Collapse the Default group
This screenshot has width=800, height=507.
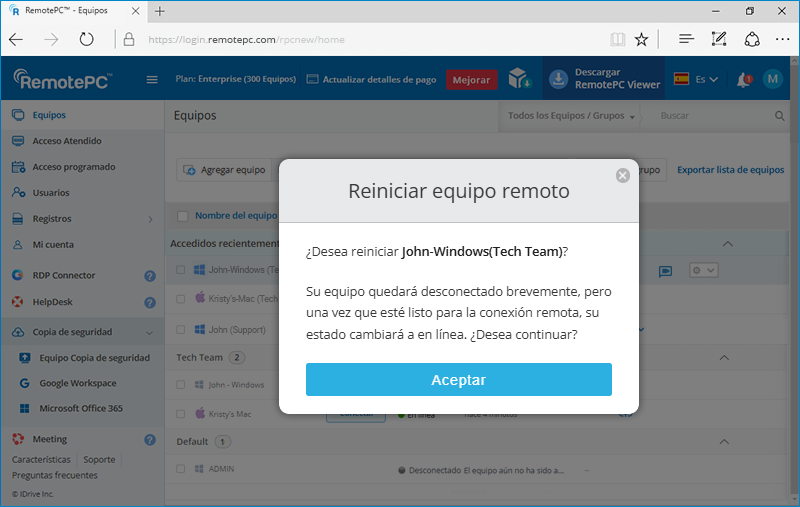724,441
